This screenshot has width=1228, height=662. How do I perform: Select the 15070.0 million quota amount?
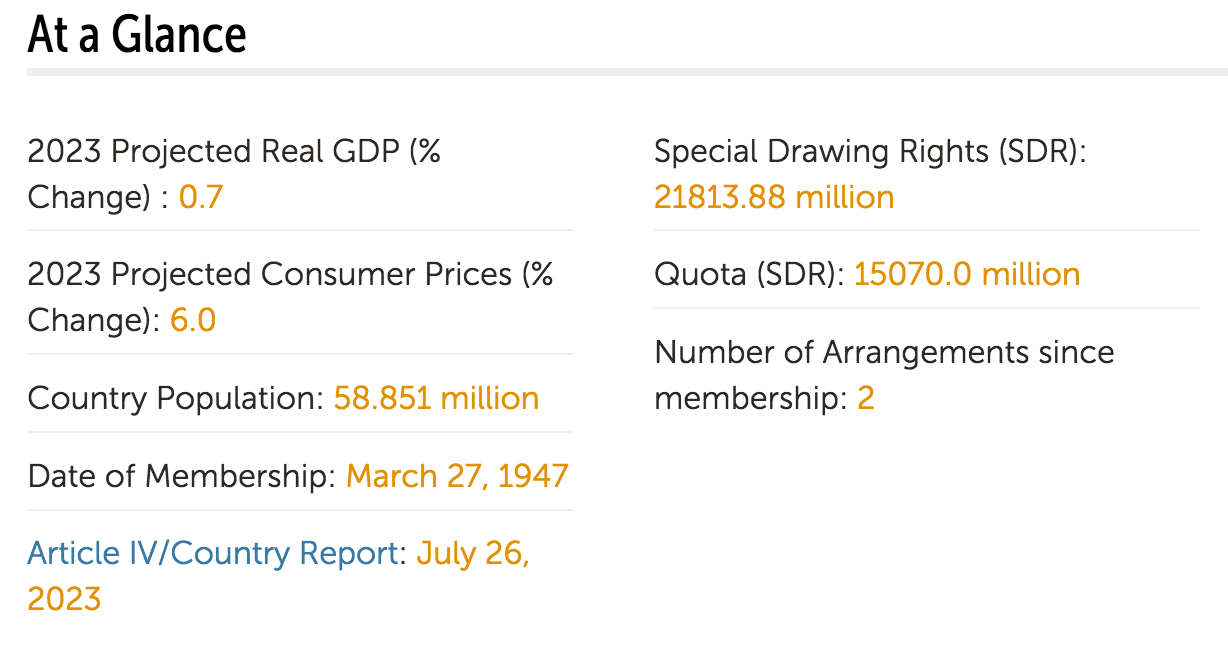point(967,274)
